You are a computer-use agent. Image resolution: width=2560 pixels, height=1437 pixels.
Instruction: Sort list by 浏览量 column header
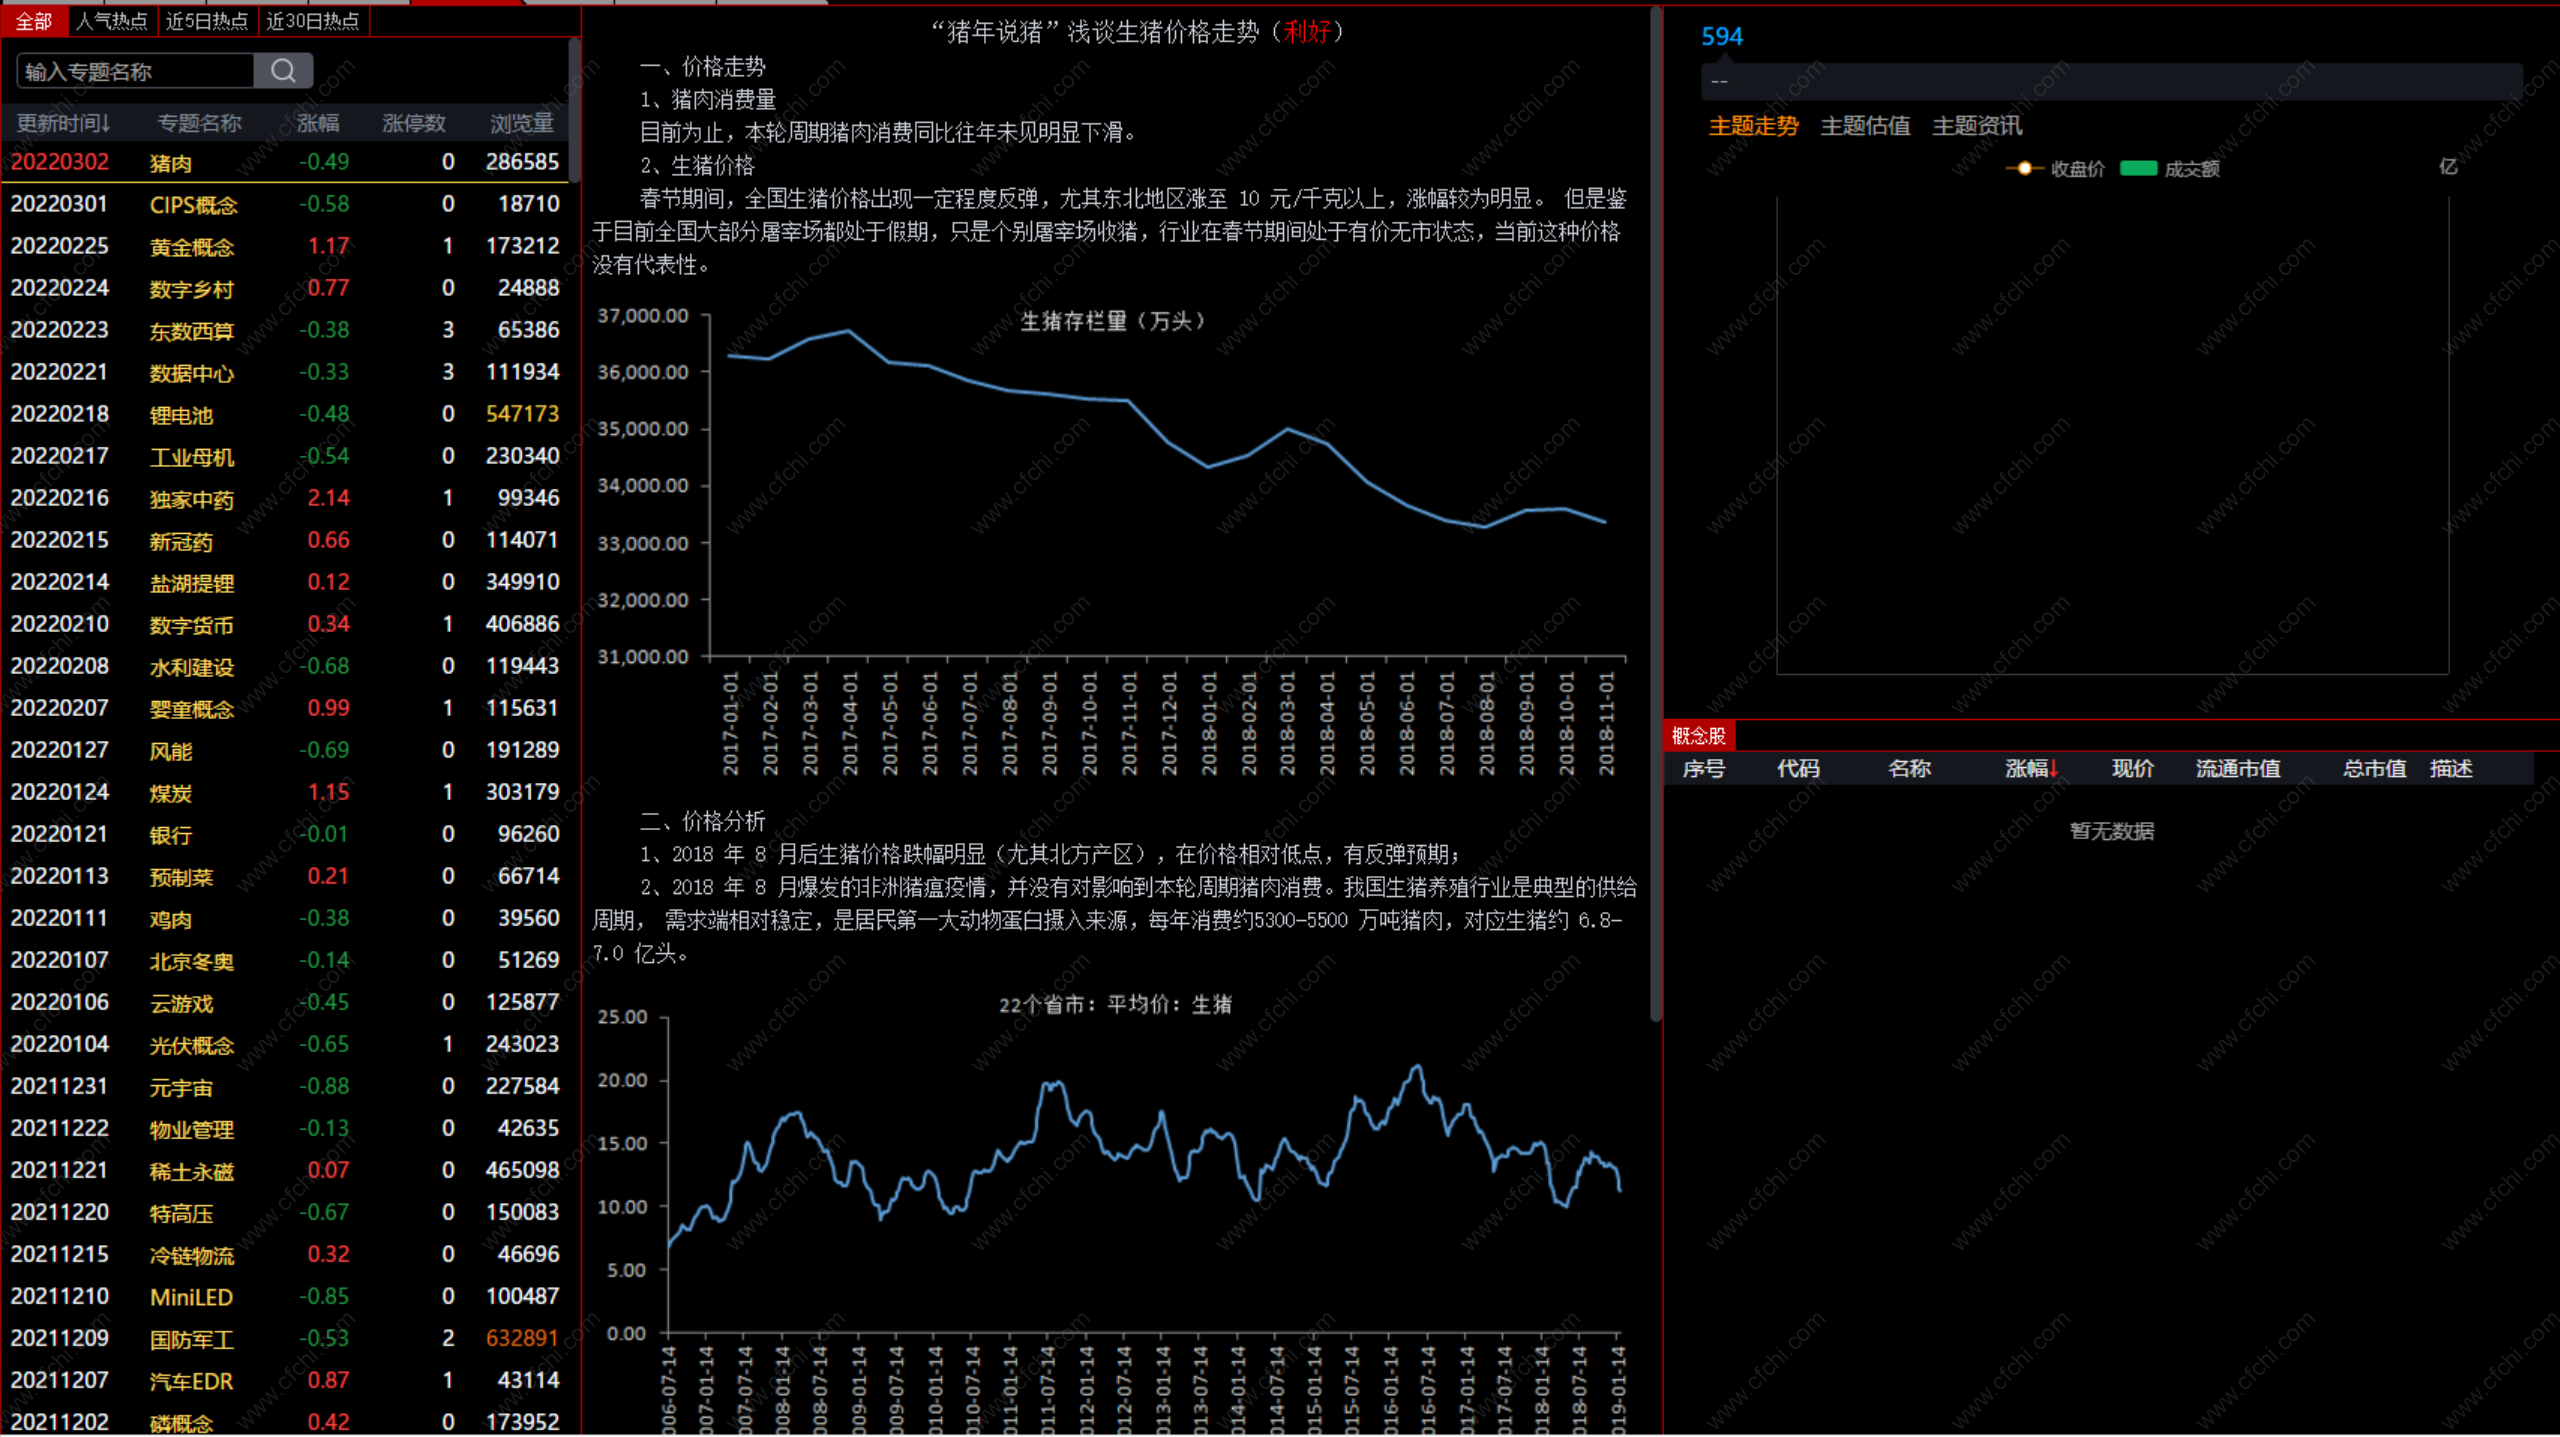tap(521, 123)
